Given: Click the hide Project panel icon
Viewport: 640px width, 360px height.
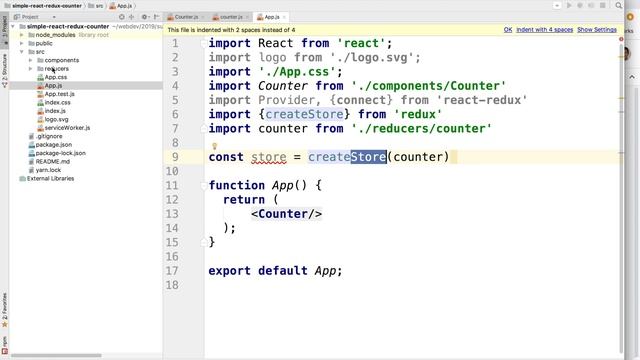Looking at the screenshot, I should 156,17.
